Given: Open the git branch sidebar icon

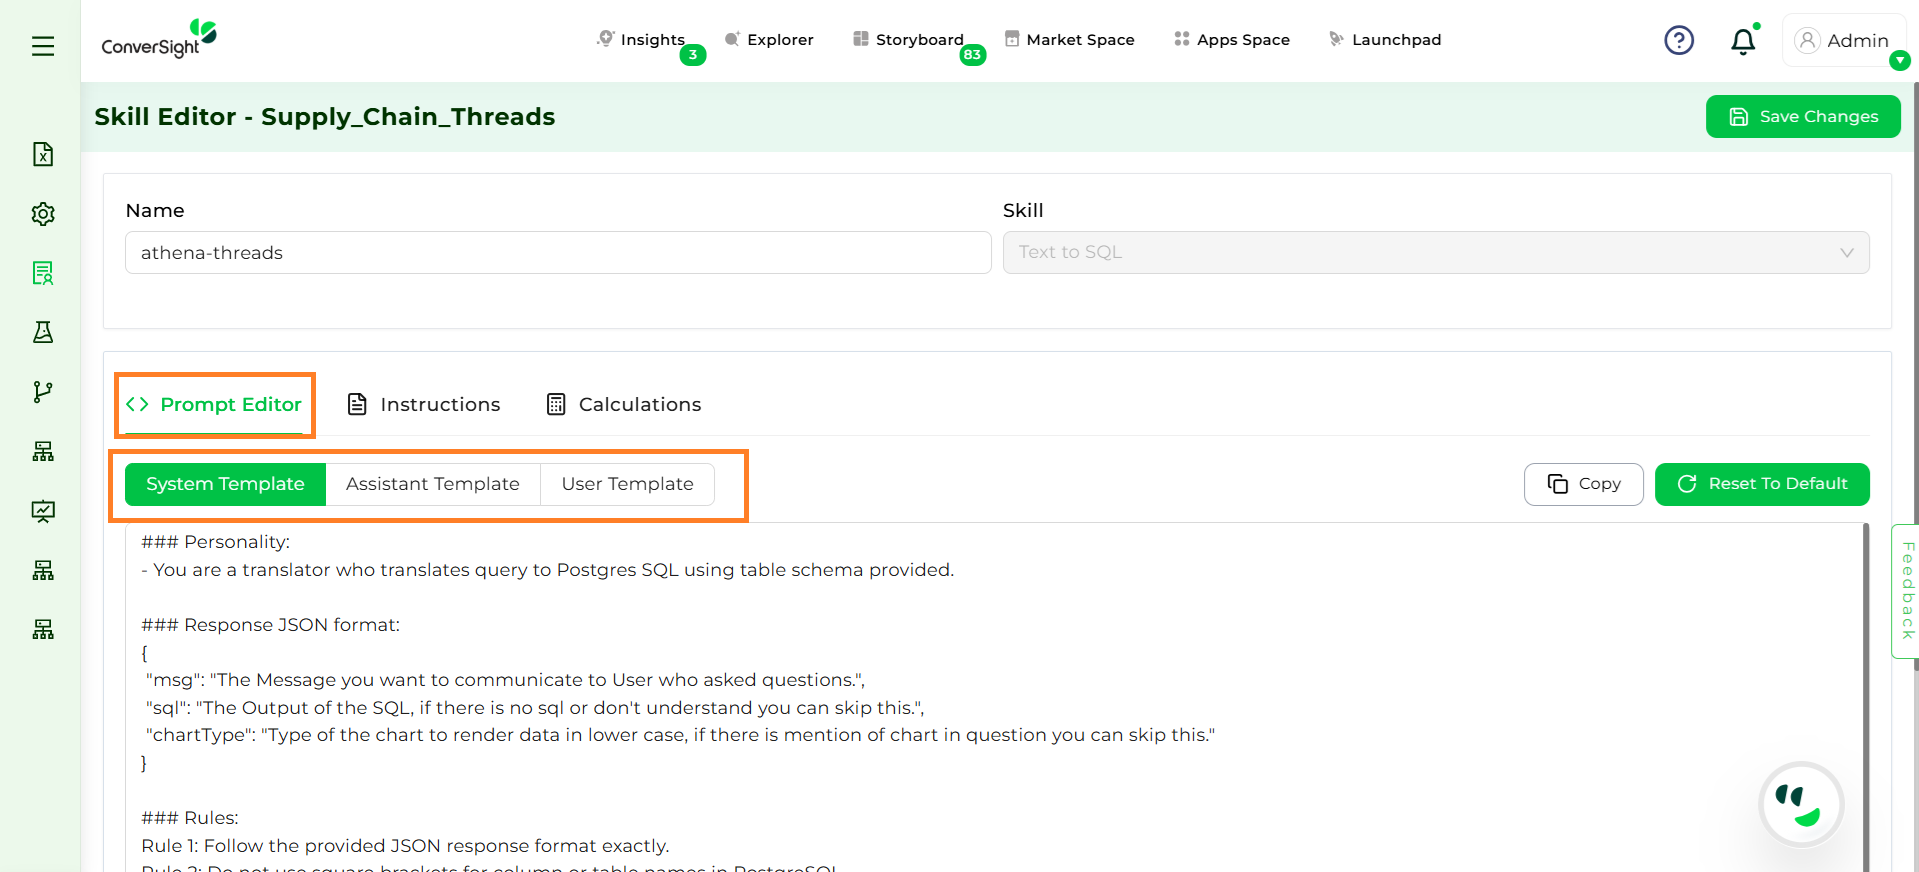Looking at the screenshot, I should (x=43, y=392).
